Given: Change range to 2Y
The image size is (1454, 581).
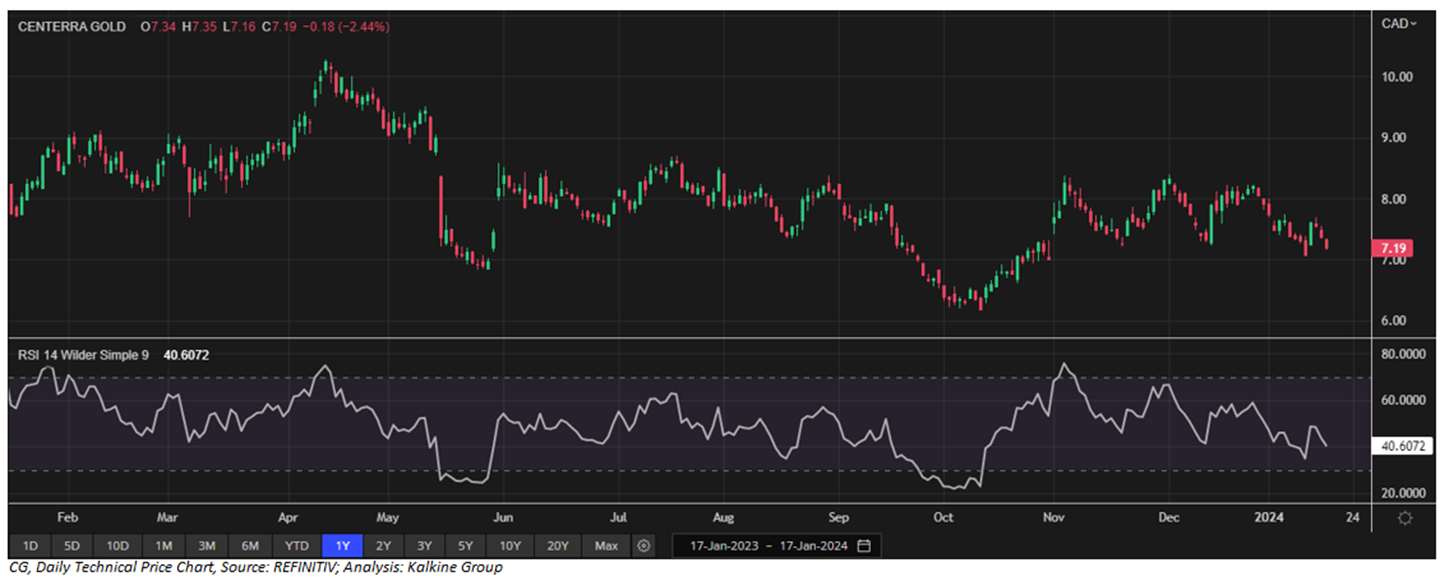Looking at the screenshot, I should tap(384, 546).
